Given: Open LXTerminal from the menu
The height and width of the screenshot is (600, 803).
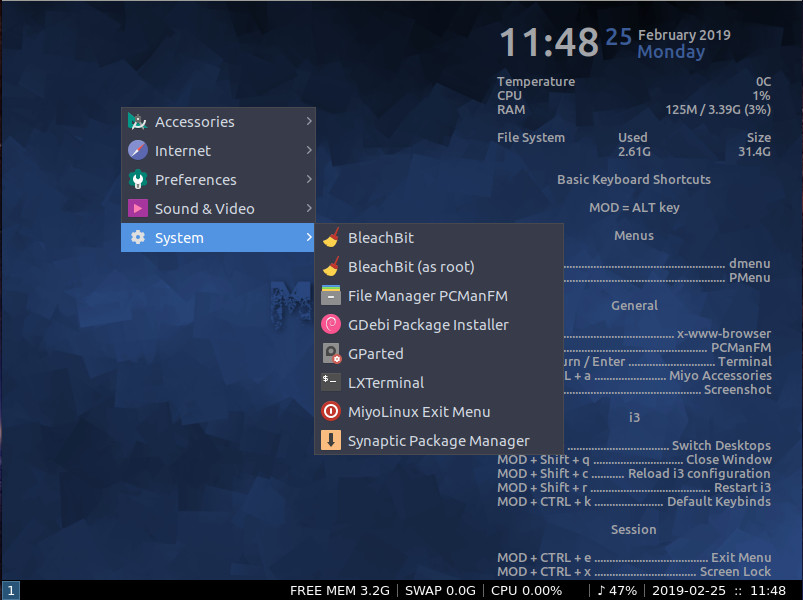Looking at the screenshot, I should coord(439,382).
